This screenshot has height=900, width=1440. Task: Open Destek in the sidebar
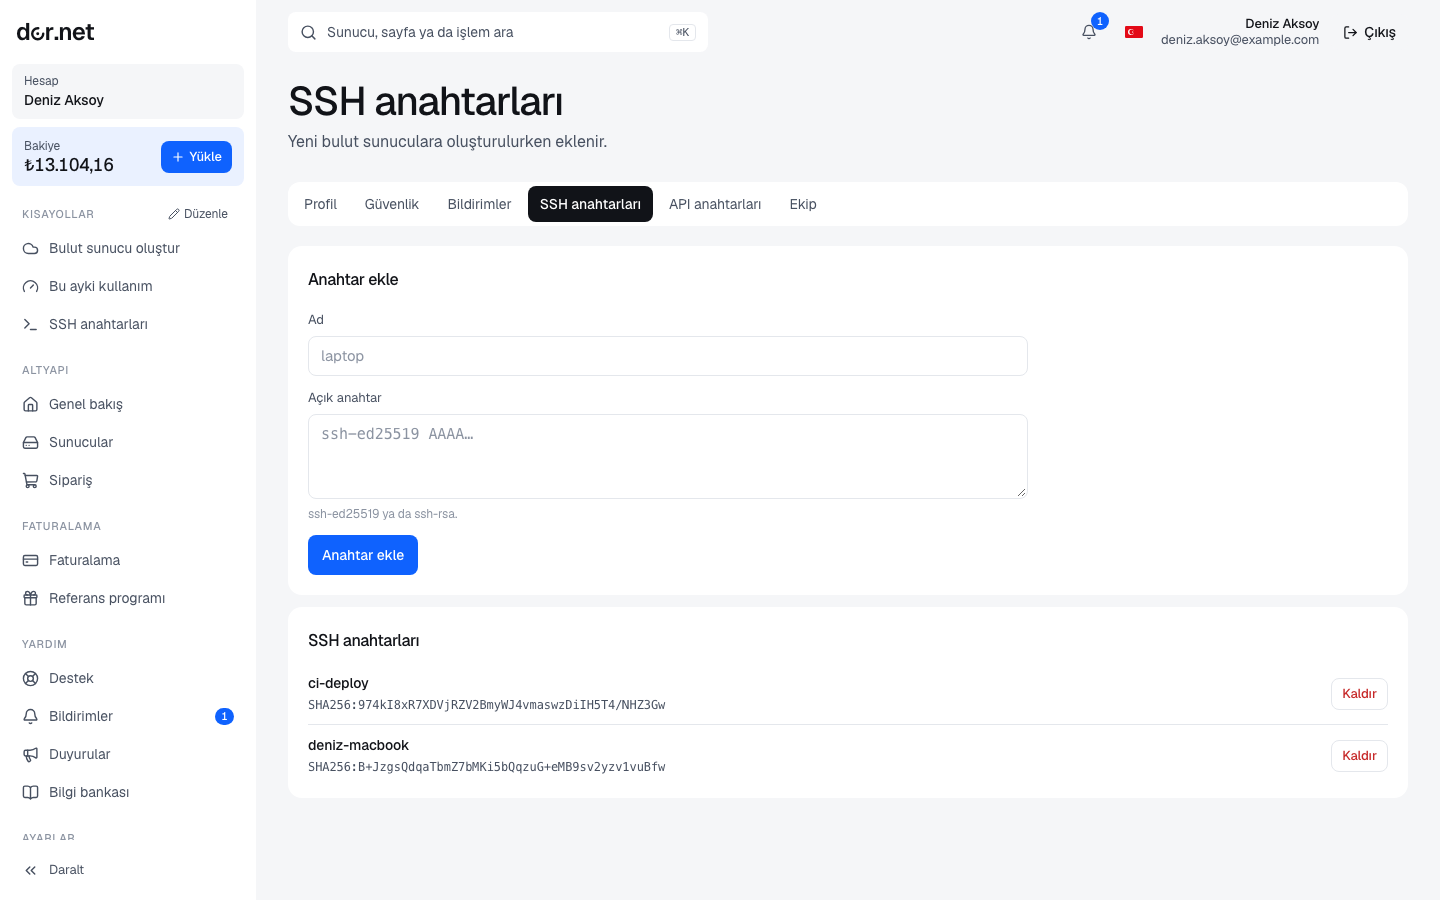pos(128,678)
